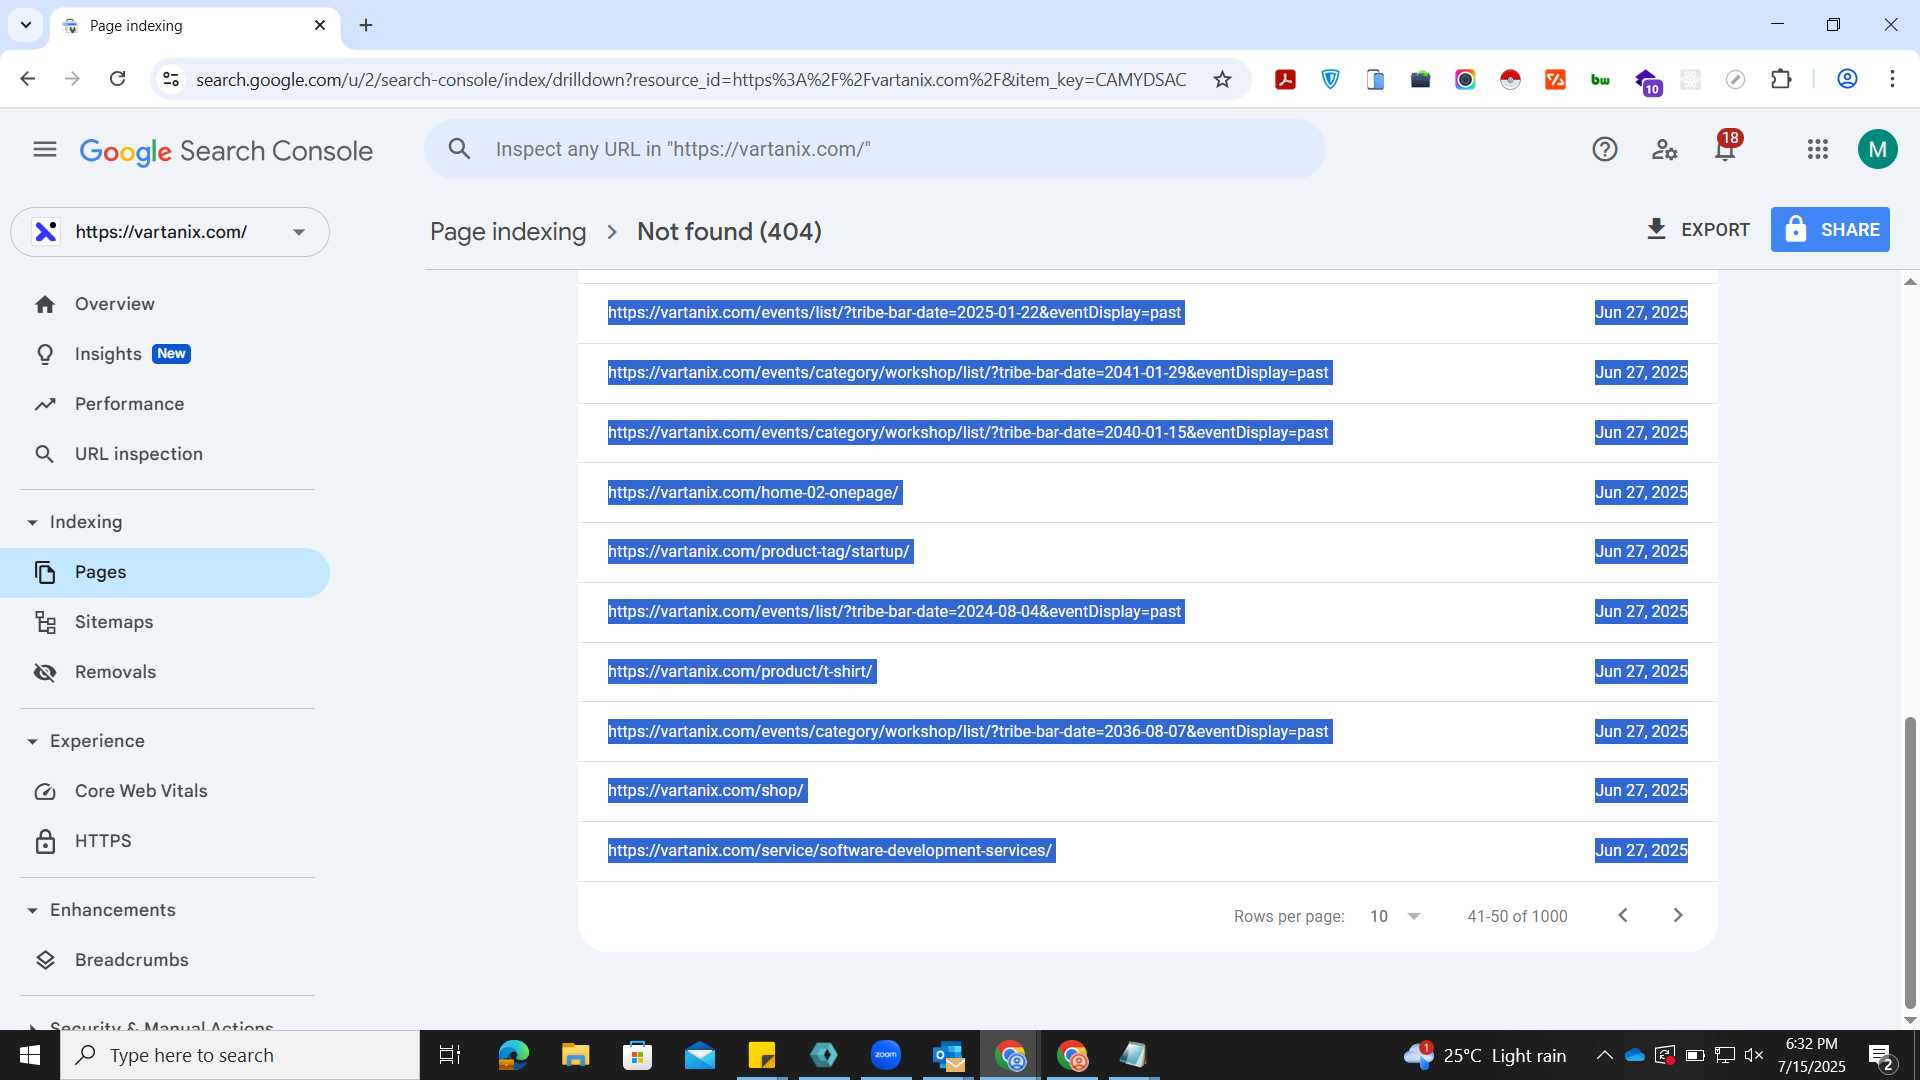The image size is (1920, 1080).
Task: Select the product/t-shirt URL row
Action: click(1147, 672)
